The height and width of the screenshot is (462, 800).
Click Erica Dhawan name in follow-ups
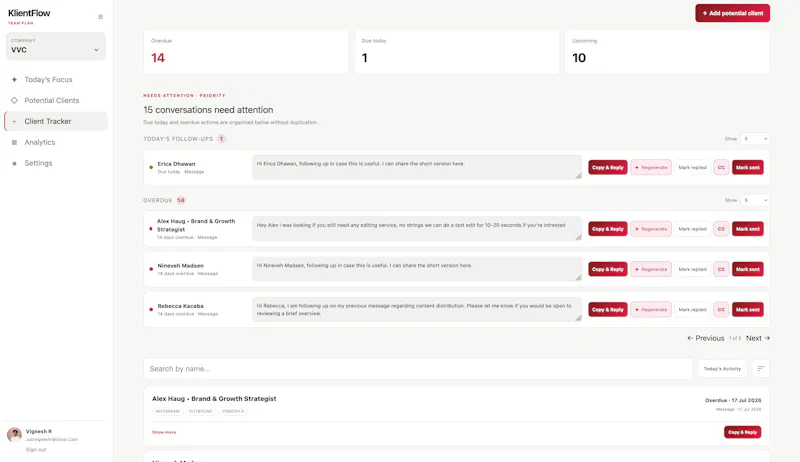pos(176,164)
